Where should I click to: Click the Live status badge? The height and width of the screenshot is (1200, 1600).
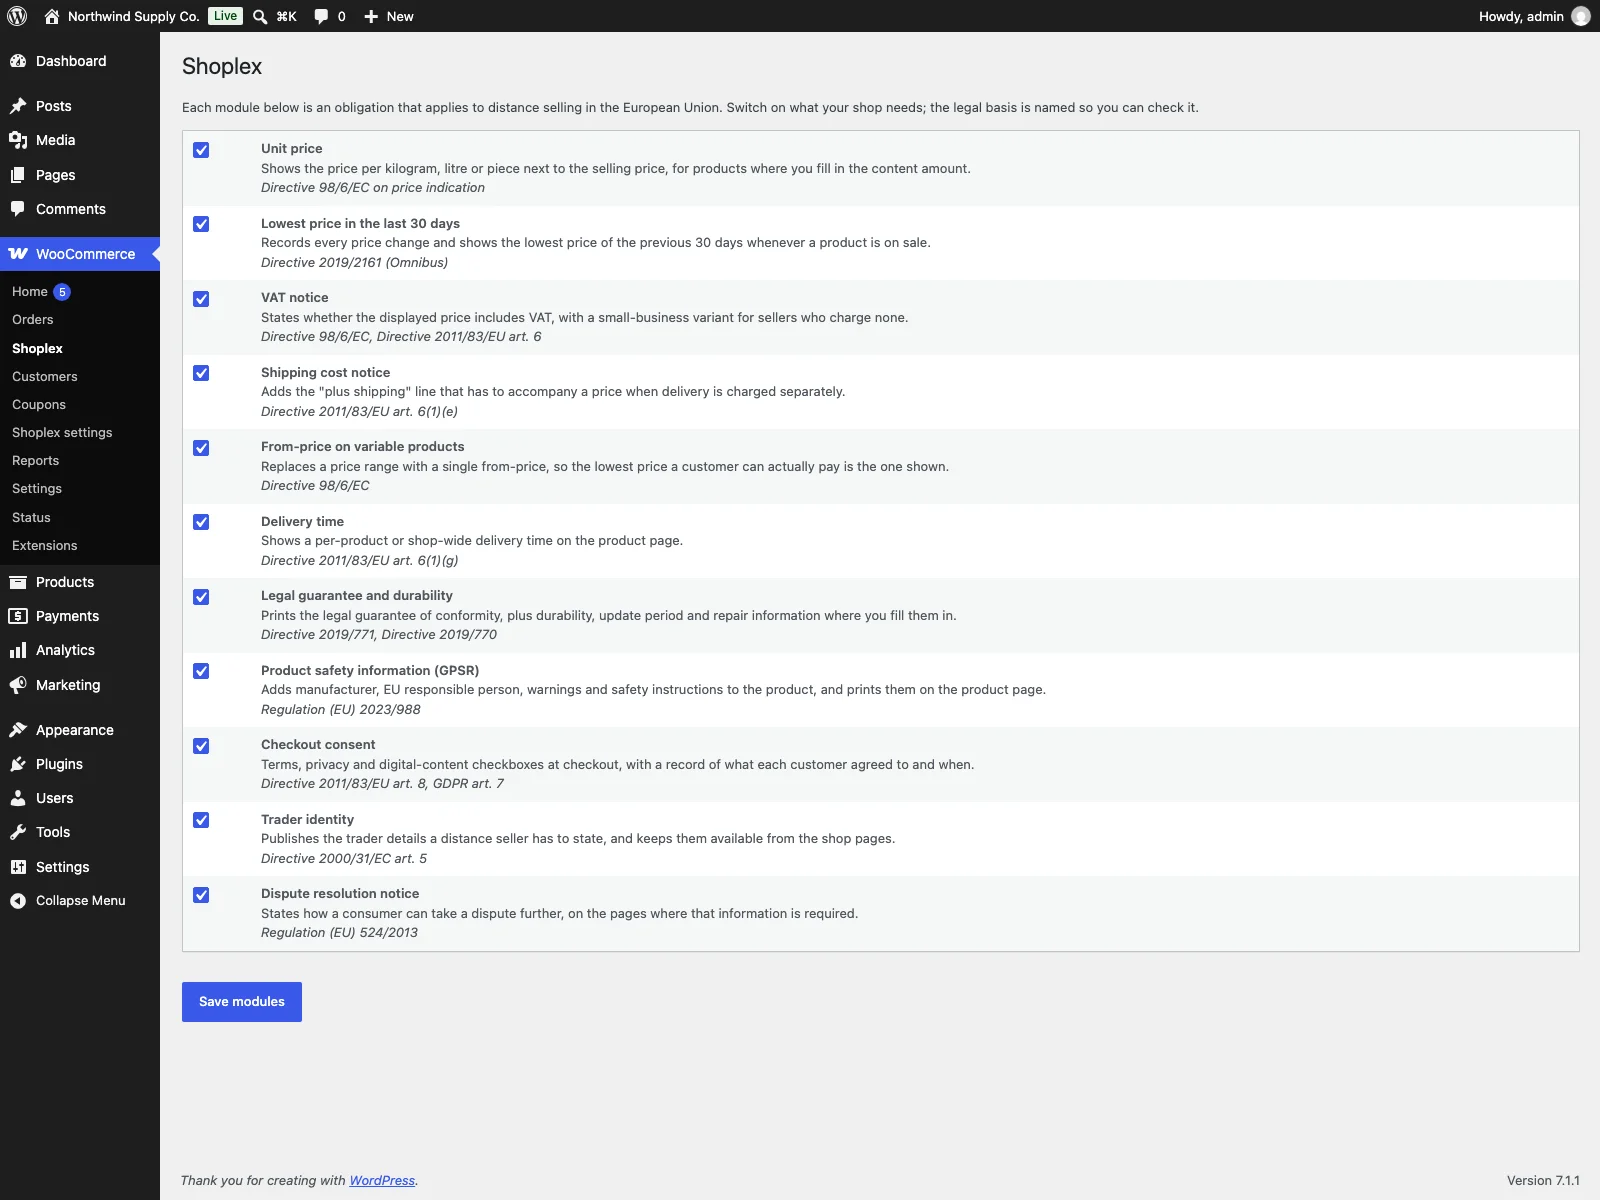(x=226, y=16)
